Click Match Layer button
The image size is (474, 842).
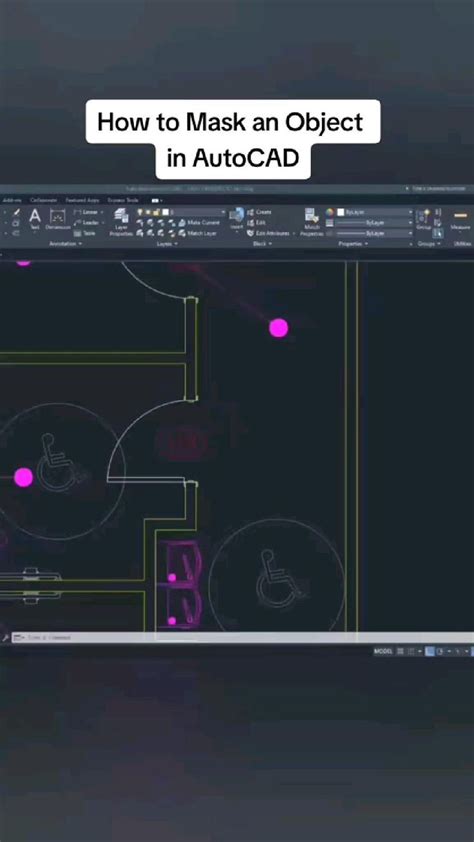(x=198, y=233)
